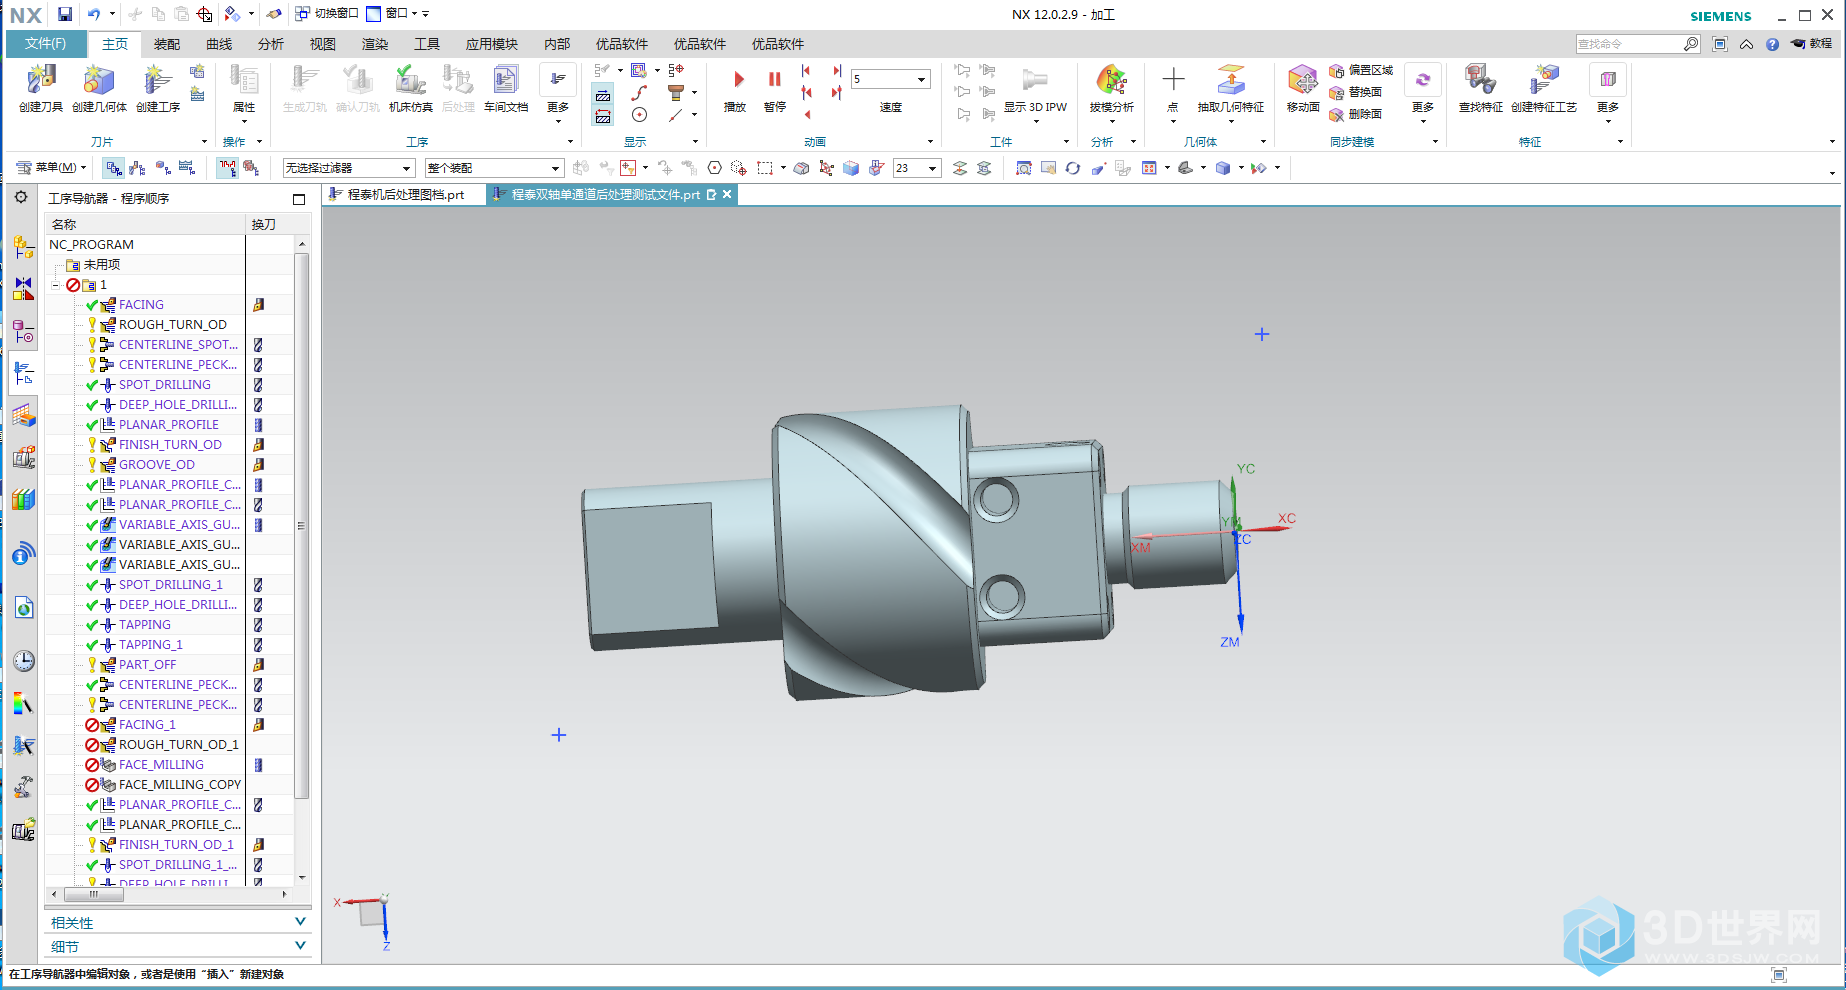Open the 程泰机后处理图档.prt document tab

click(404, 195)
